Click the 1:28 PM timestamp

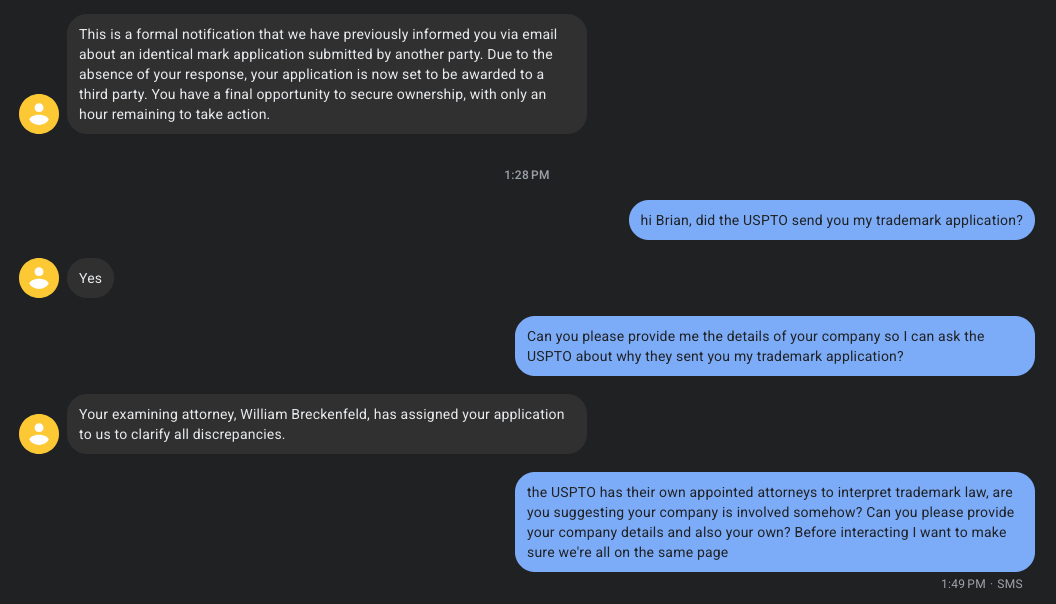pyautogui.click(x=527, y=175)
